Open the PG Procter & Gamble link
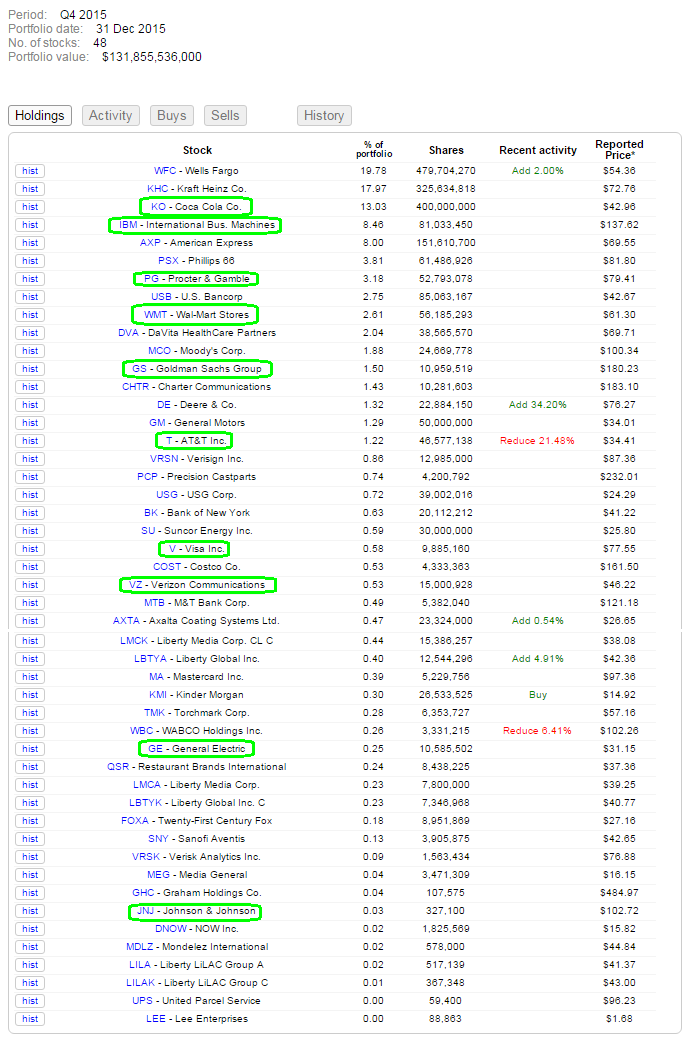691x1042 pixels. coord(151,278)
